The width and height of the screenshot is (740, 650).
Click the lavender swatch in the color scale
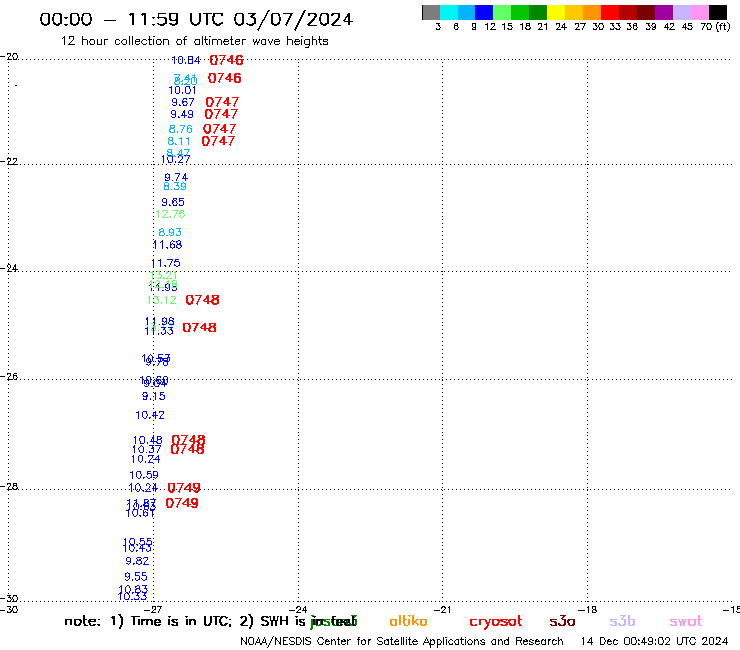[x=681, y=12]
